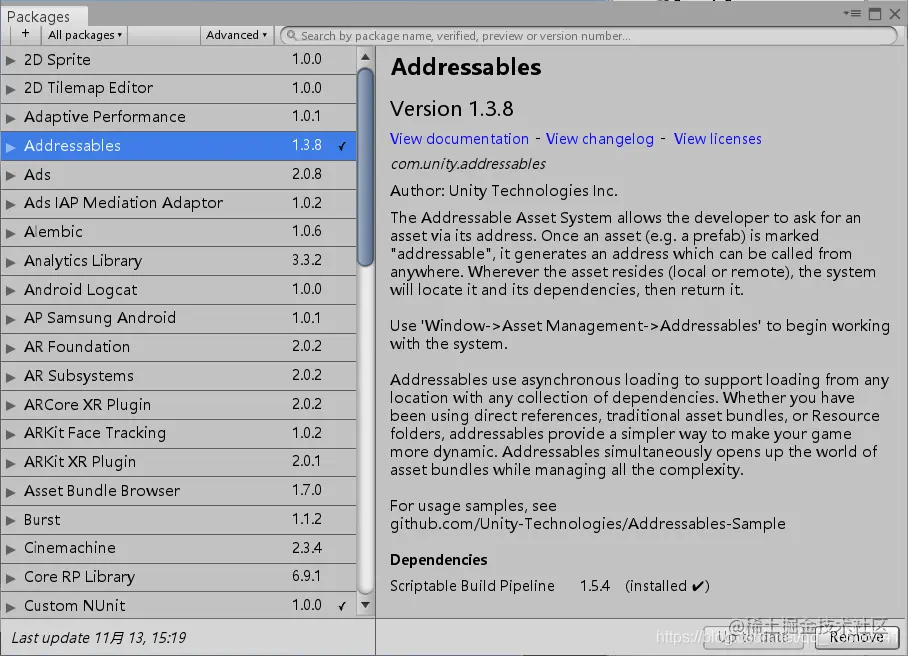Click the Remove button
Screen dimensions: 908x656
coord(857,637)
